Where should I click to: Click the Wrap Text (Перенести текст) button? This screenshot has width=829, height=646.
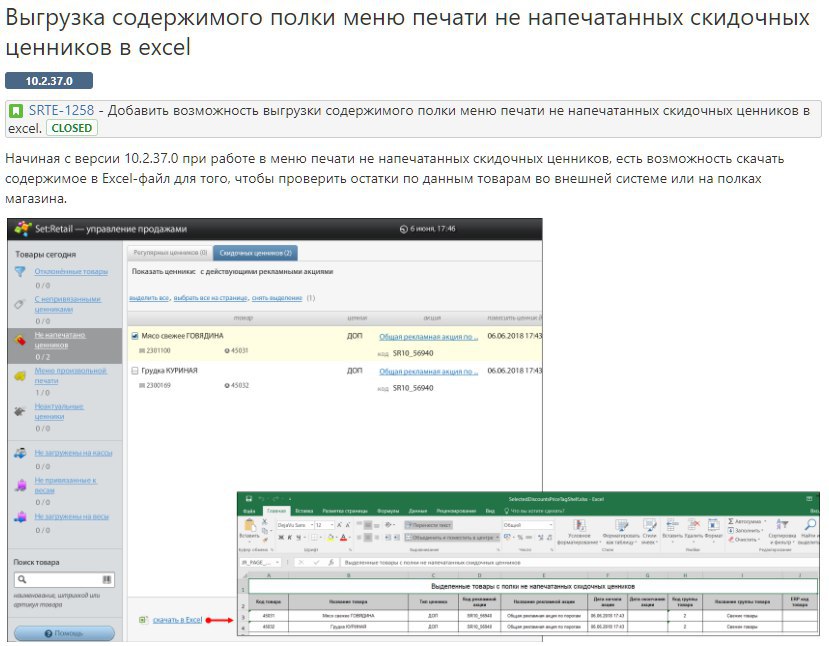(429, 525)
